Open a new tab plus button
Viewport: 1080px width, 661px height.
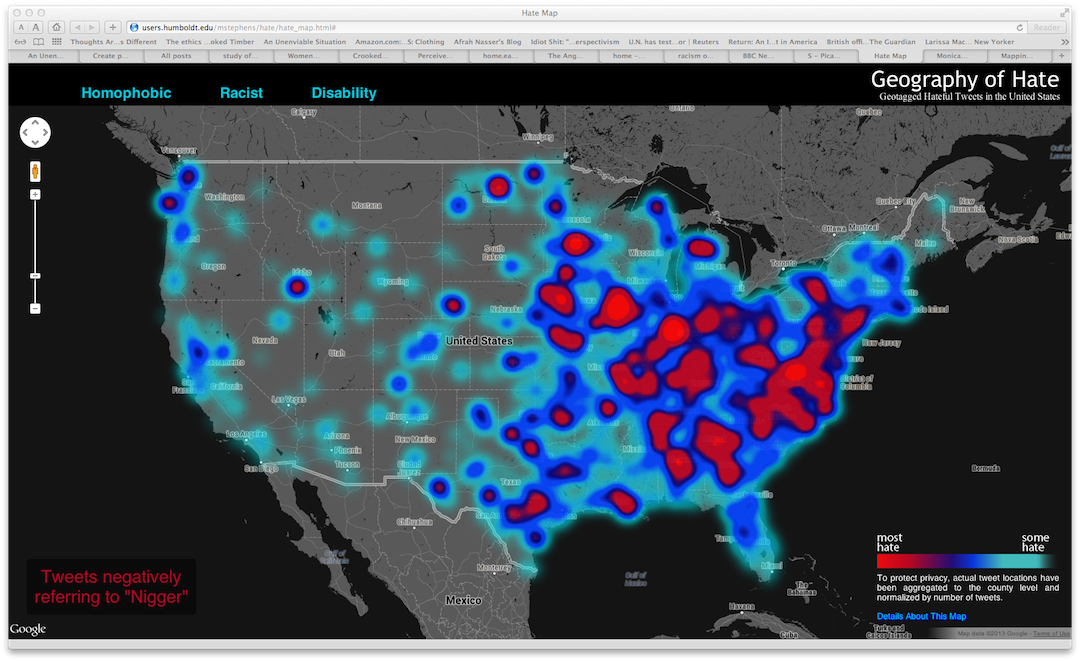pyautogui.click(x=1061, y=56)
